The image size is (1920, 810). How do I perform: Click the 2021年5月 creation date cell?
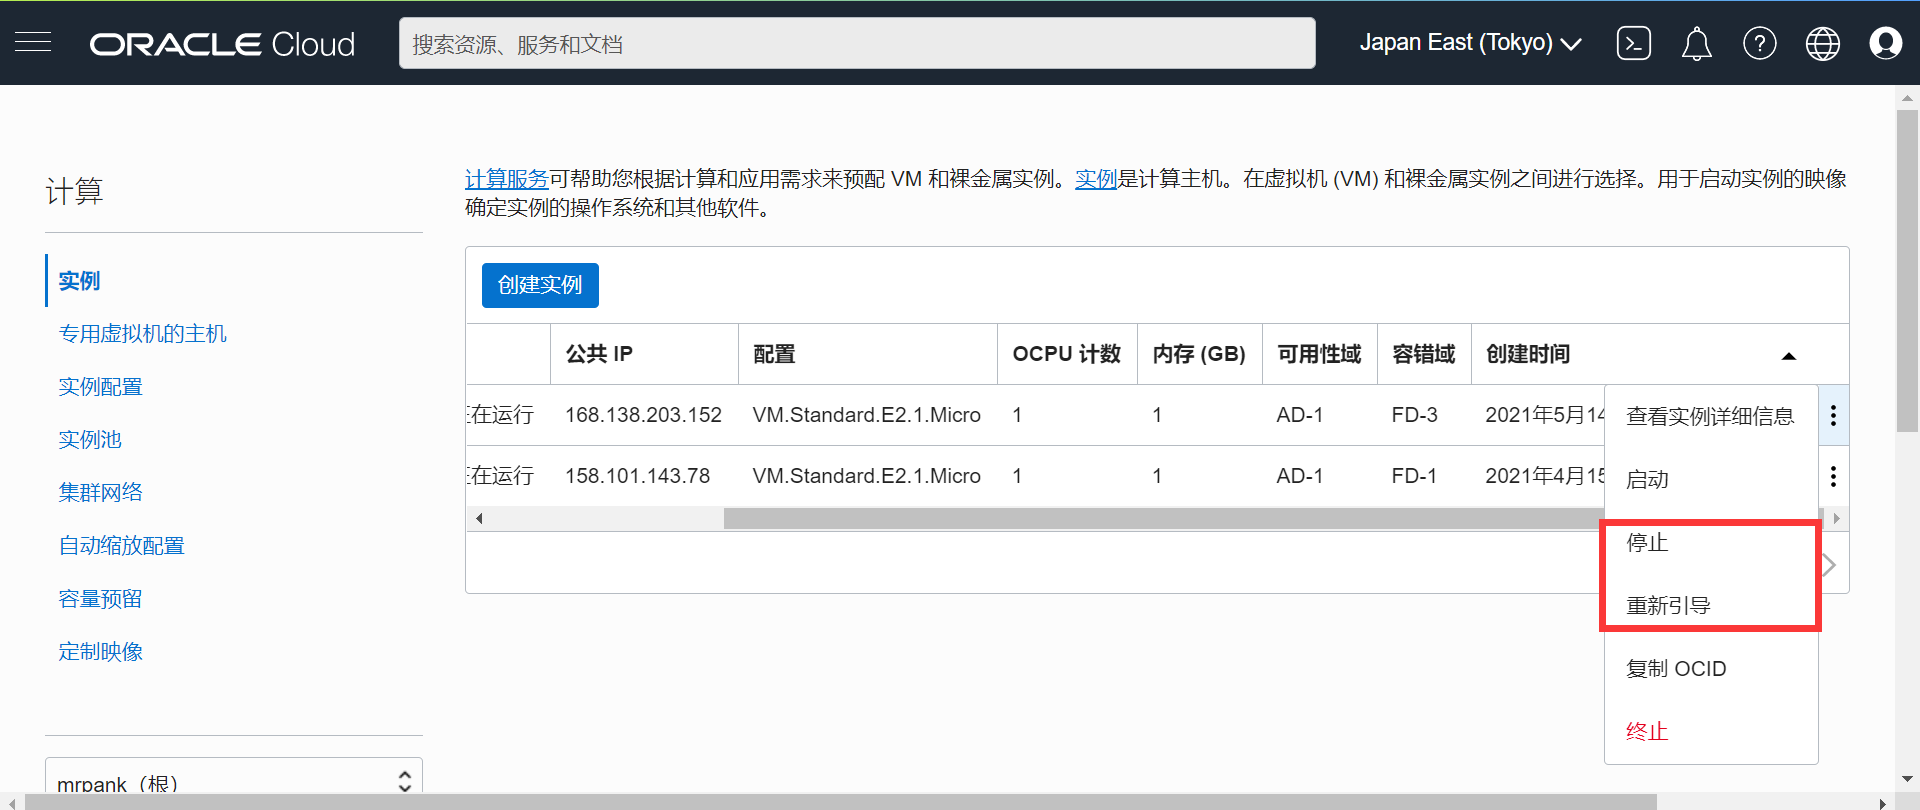(x=1545, y=415)
